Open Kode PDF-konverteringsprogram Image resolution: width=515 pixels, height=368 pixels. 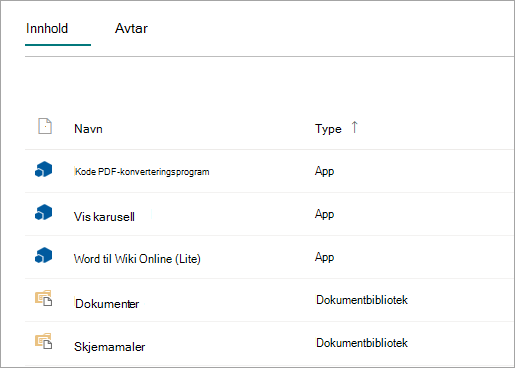click(x=142, y=172)
